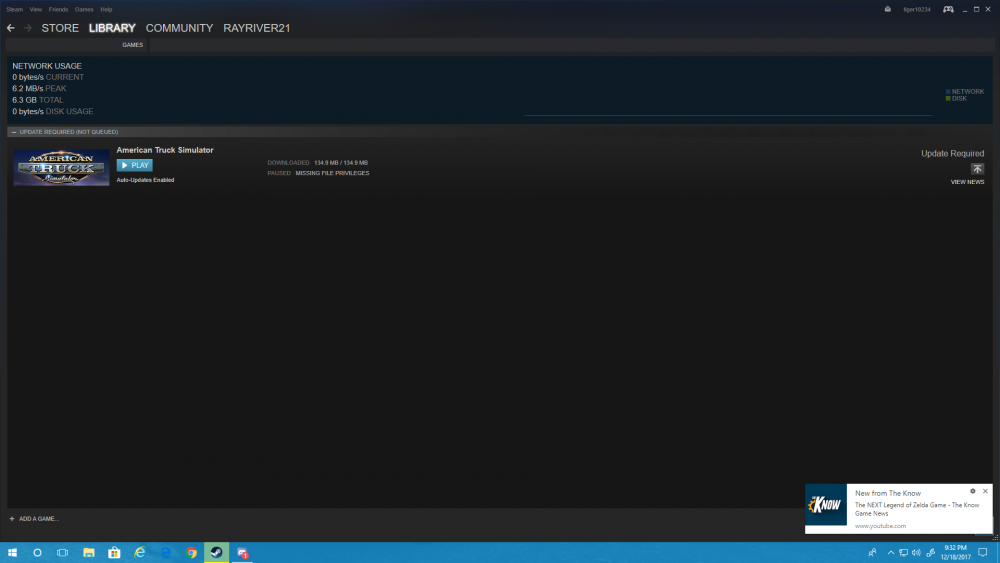1000x563 pixels.
Task: Click the back navigation arrow
Action: tap(11, 28)
